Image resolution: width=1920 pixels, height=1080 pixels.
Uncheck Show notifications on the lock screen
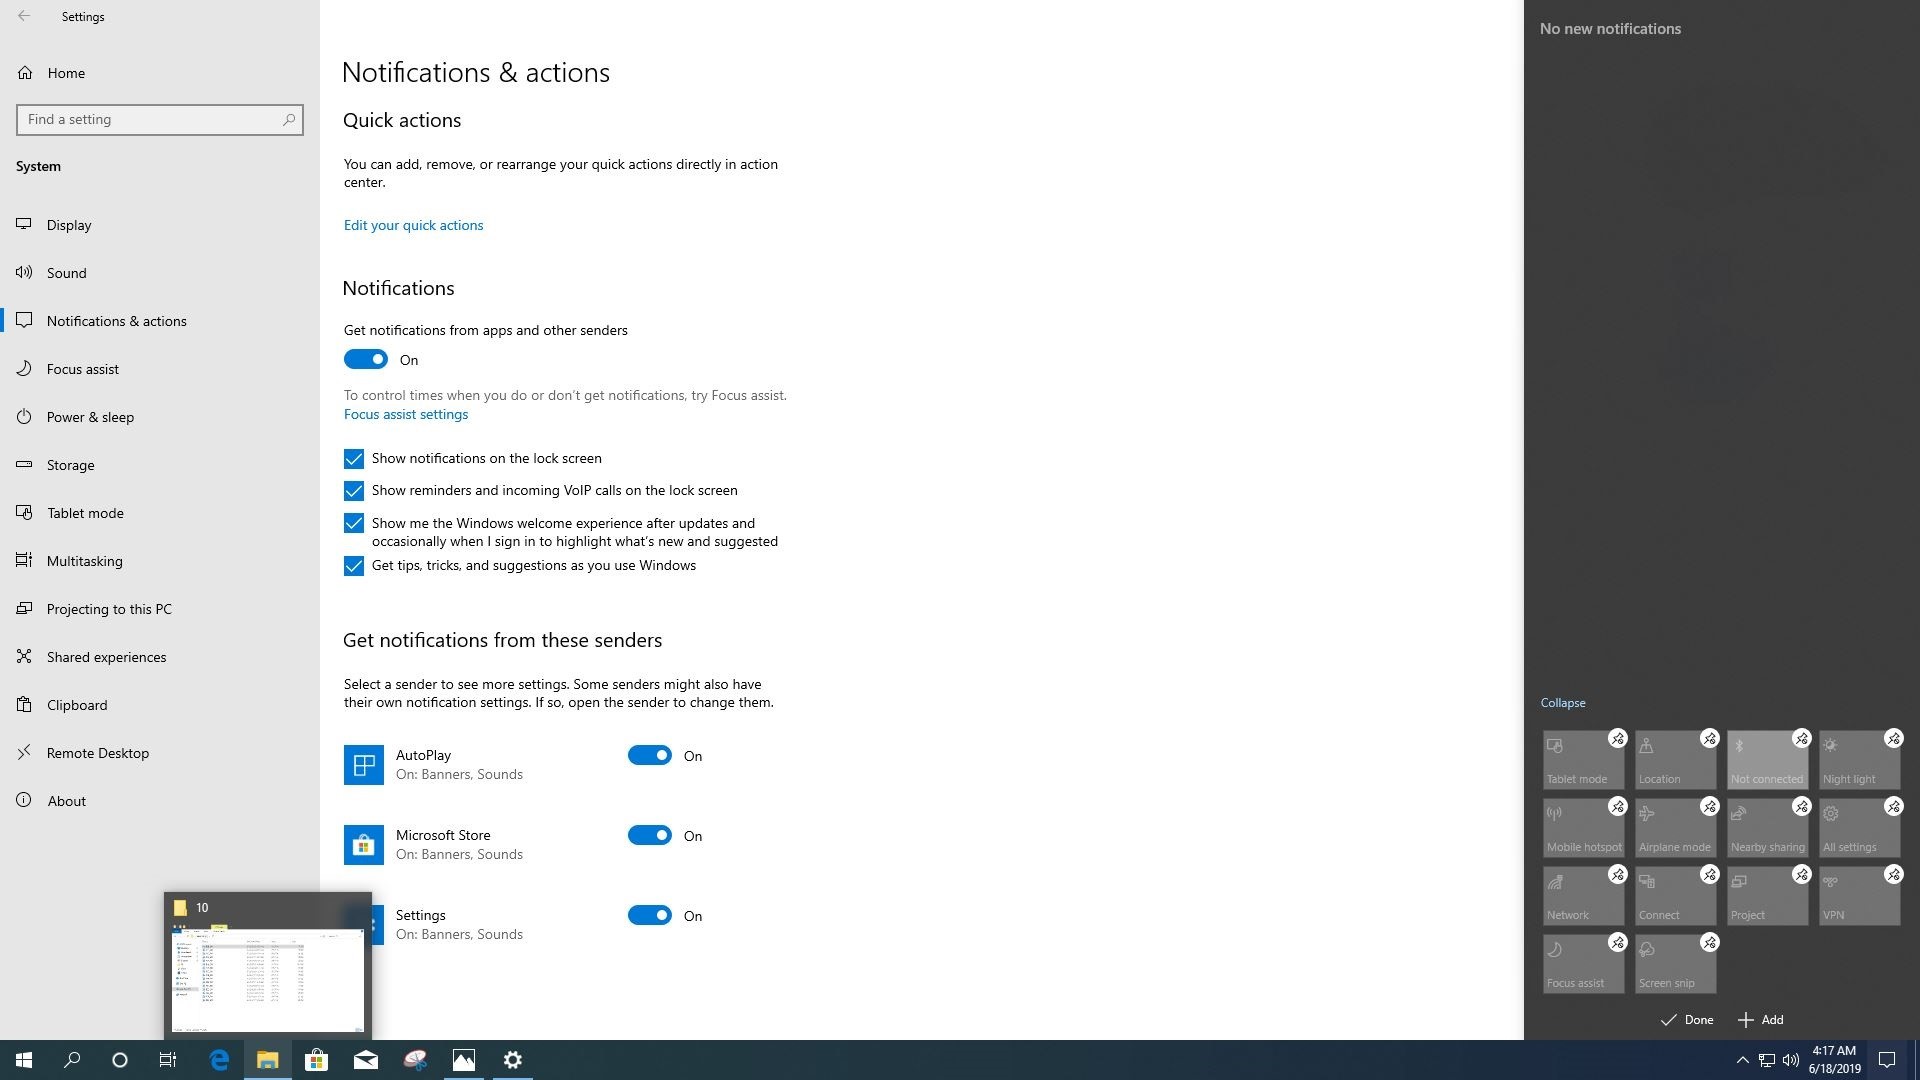[x=354, y=459]
